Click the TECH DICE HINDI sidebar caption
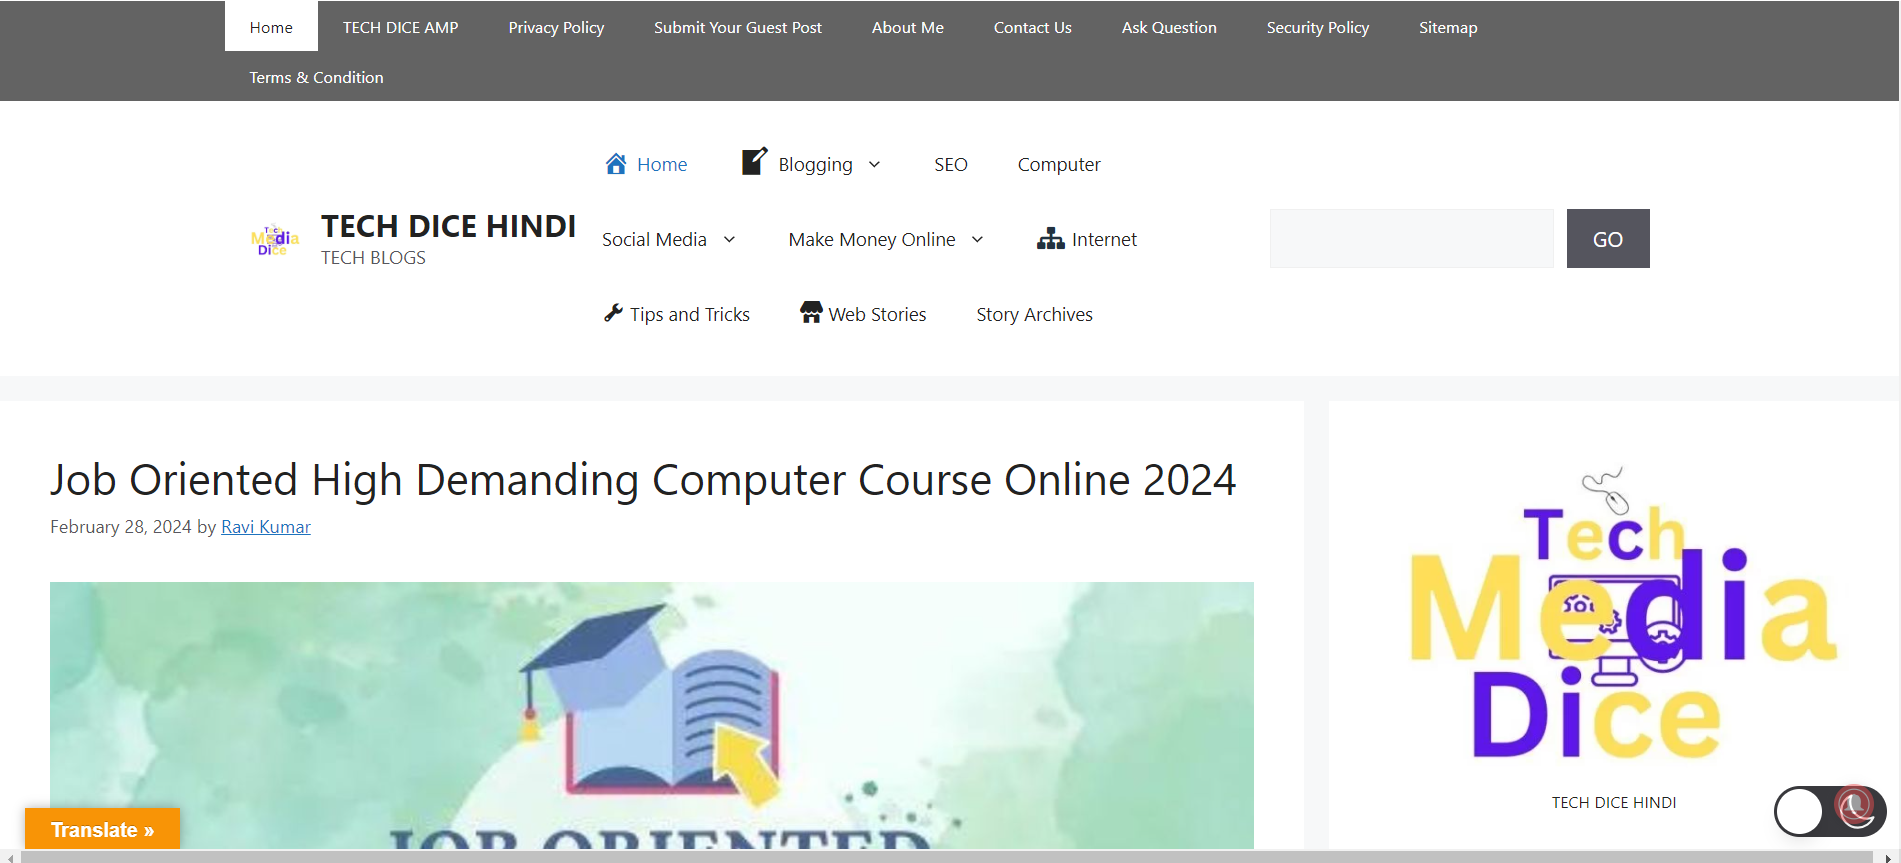 point(1613,802)
